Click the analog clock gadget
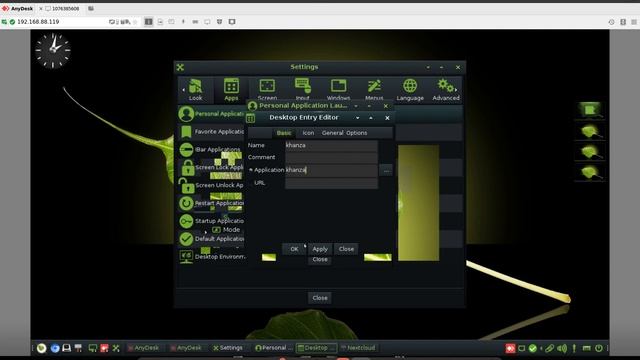 click(53, 51)
